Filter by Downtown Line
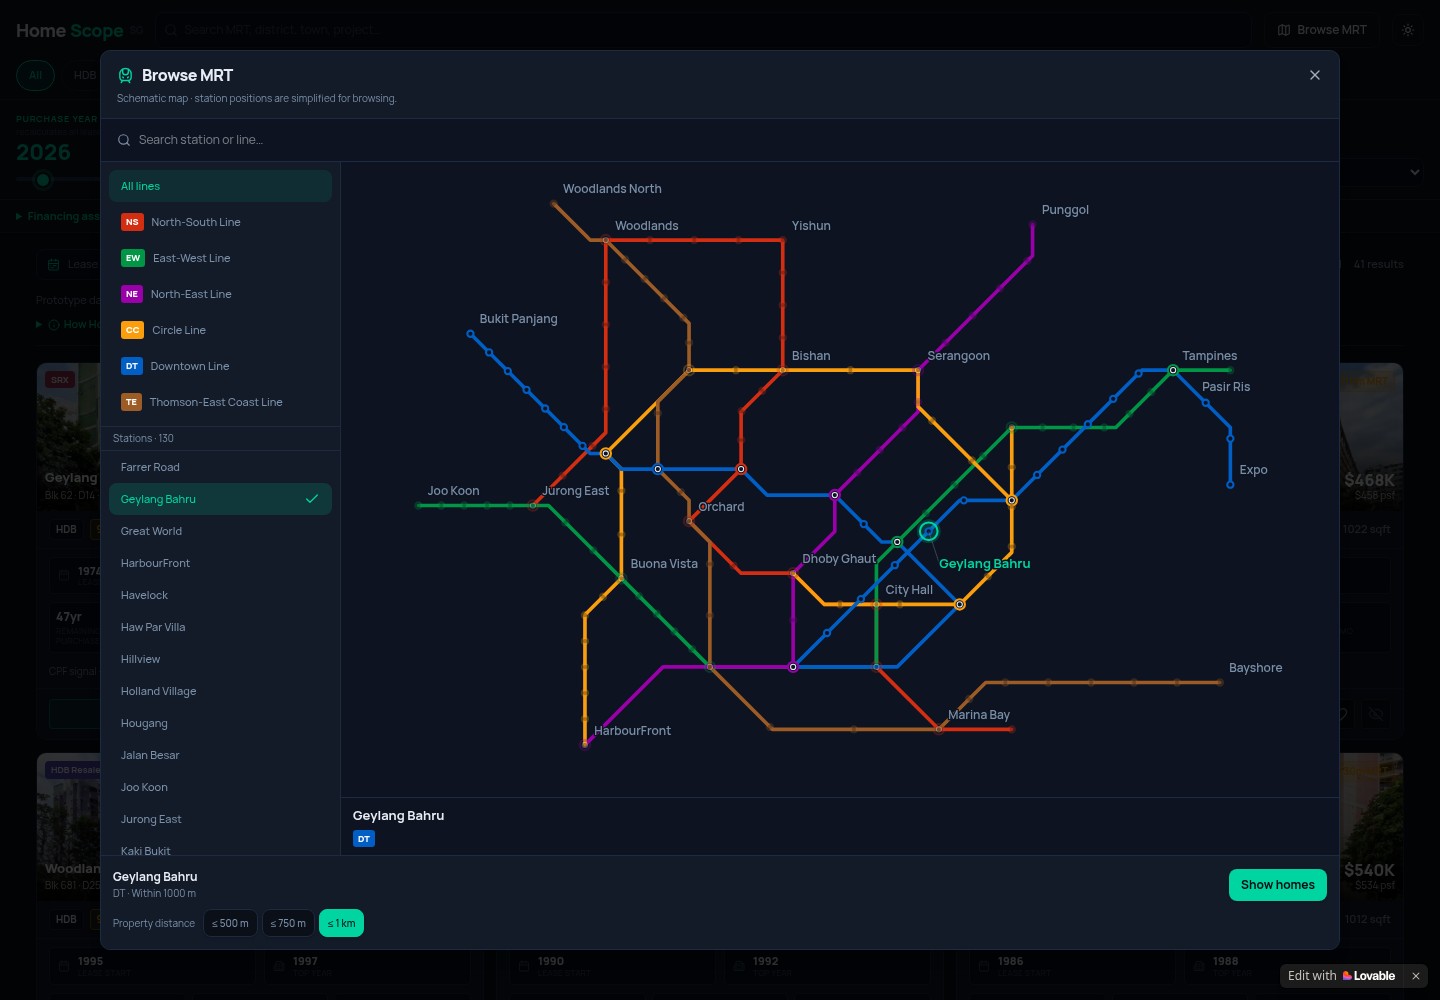This screenshot has height=1000, width=1440. [220, 366]
